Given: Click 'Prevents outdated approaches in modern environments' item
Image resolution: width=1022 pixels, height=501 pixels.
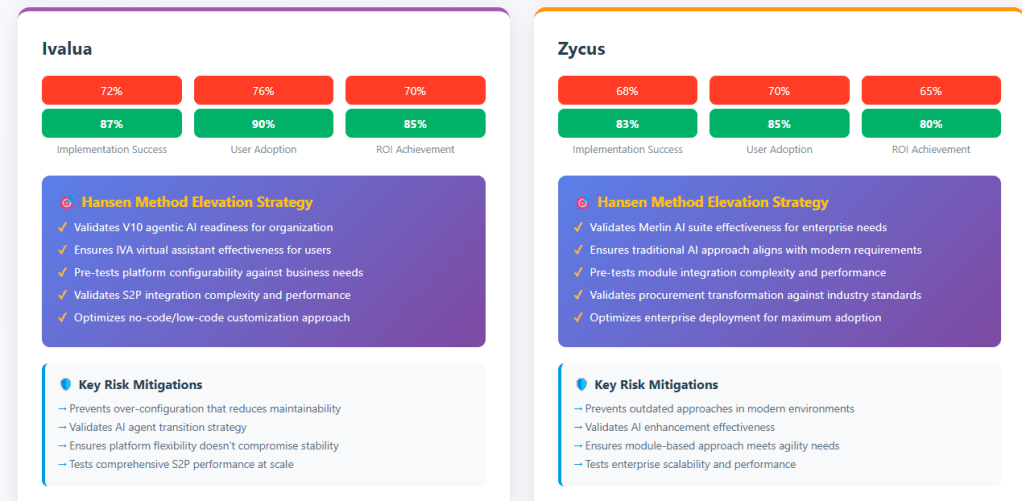Looking at the screenshot, I should point(714,409).
